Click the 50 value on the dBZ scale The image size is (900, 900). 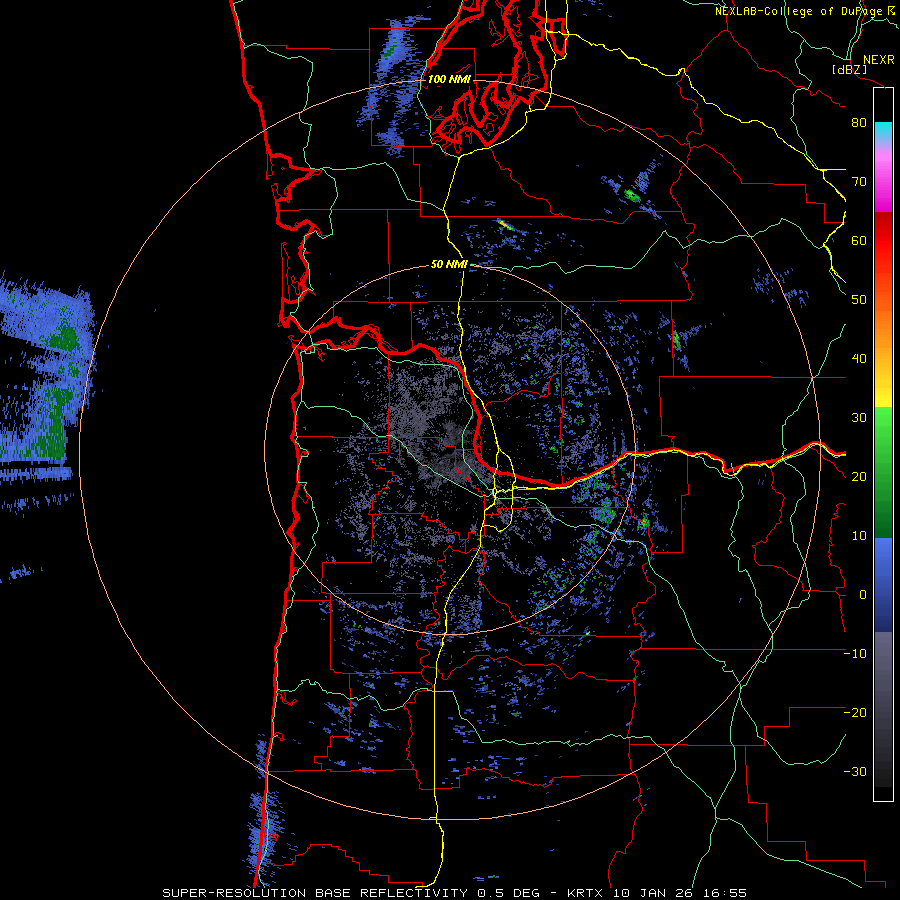click(859, 300)
